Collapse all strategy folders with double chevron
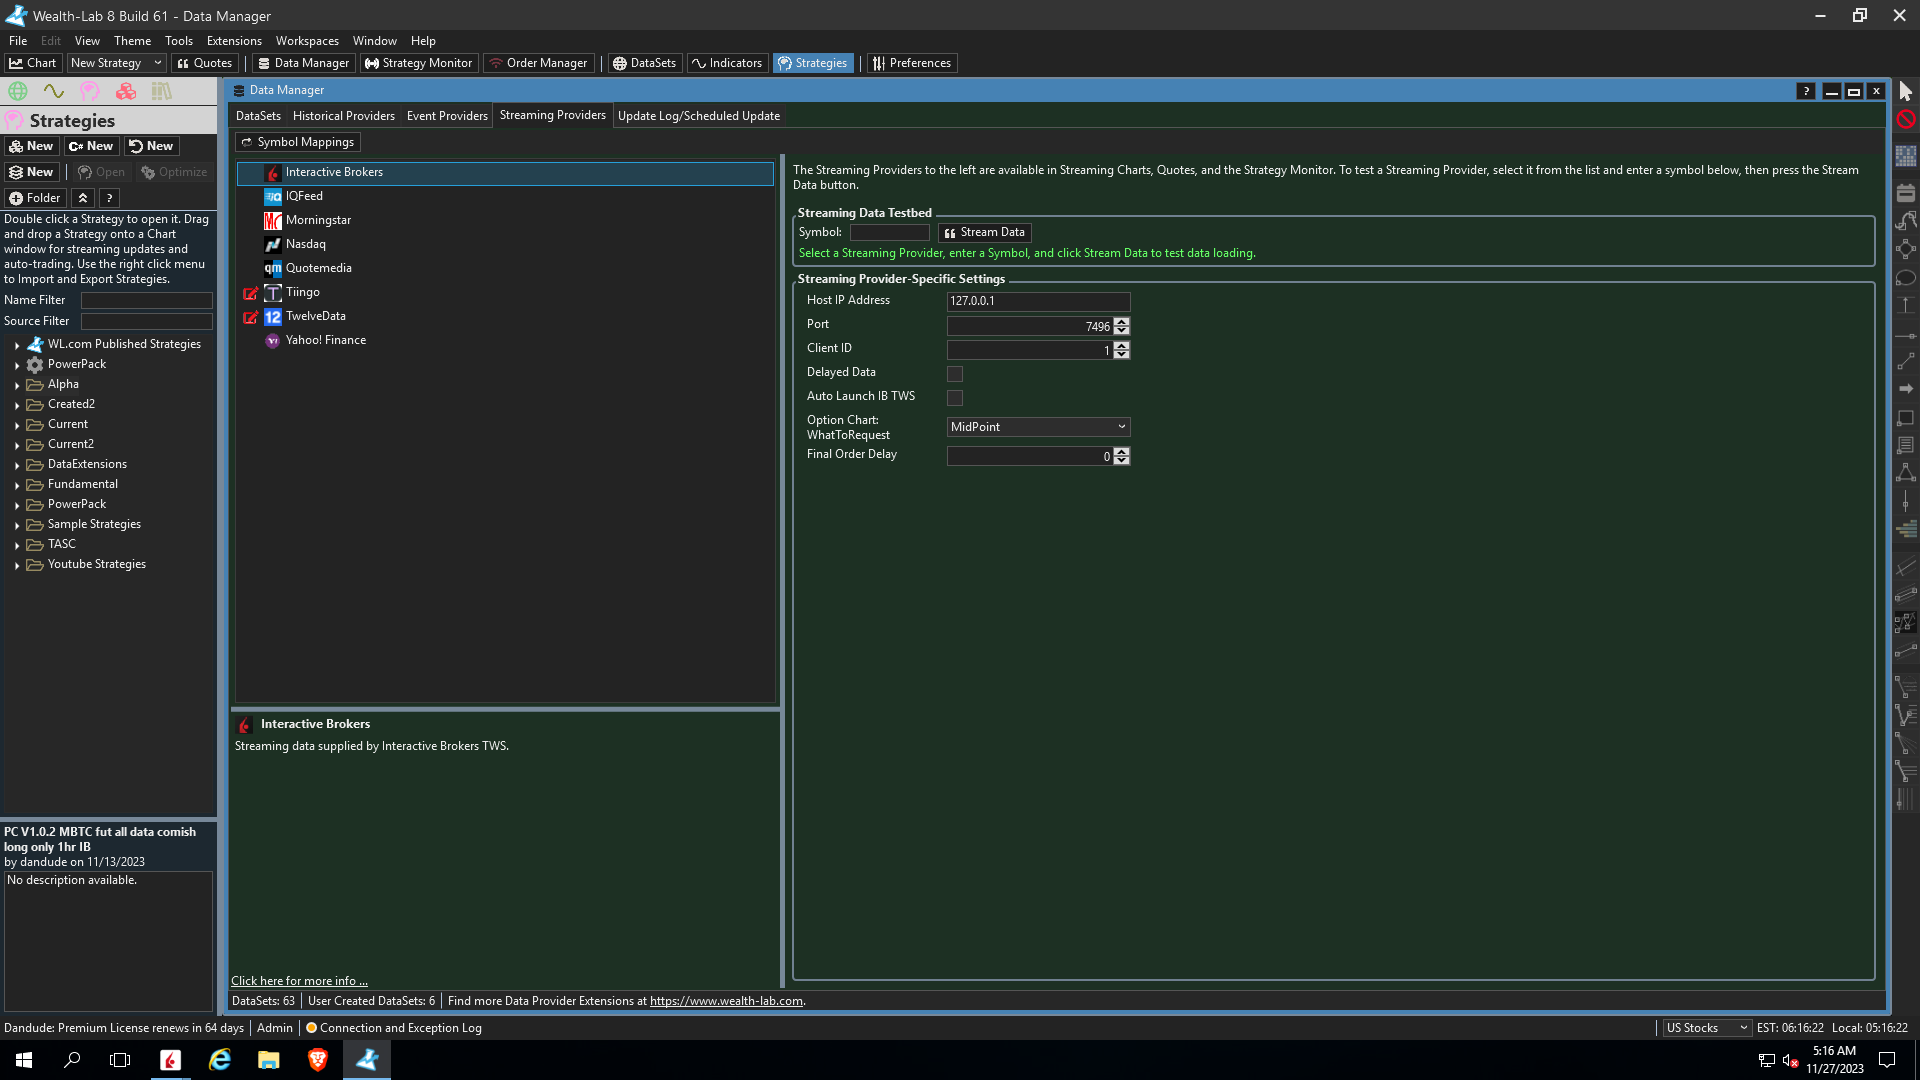The height and width of the screenshot is (1080, 1920). point(83,198)
